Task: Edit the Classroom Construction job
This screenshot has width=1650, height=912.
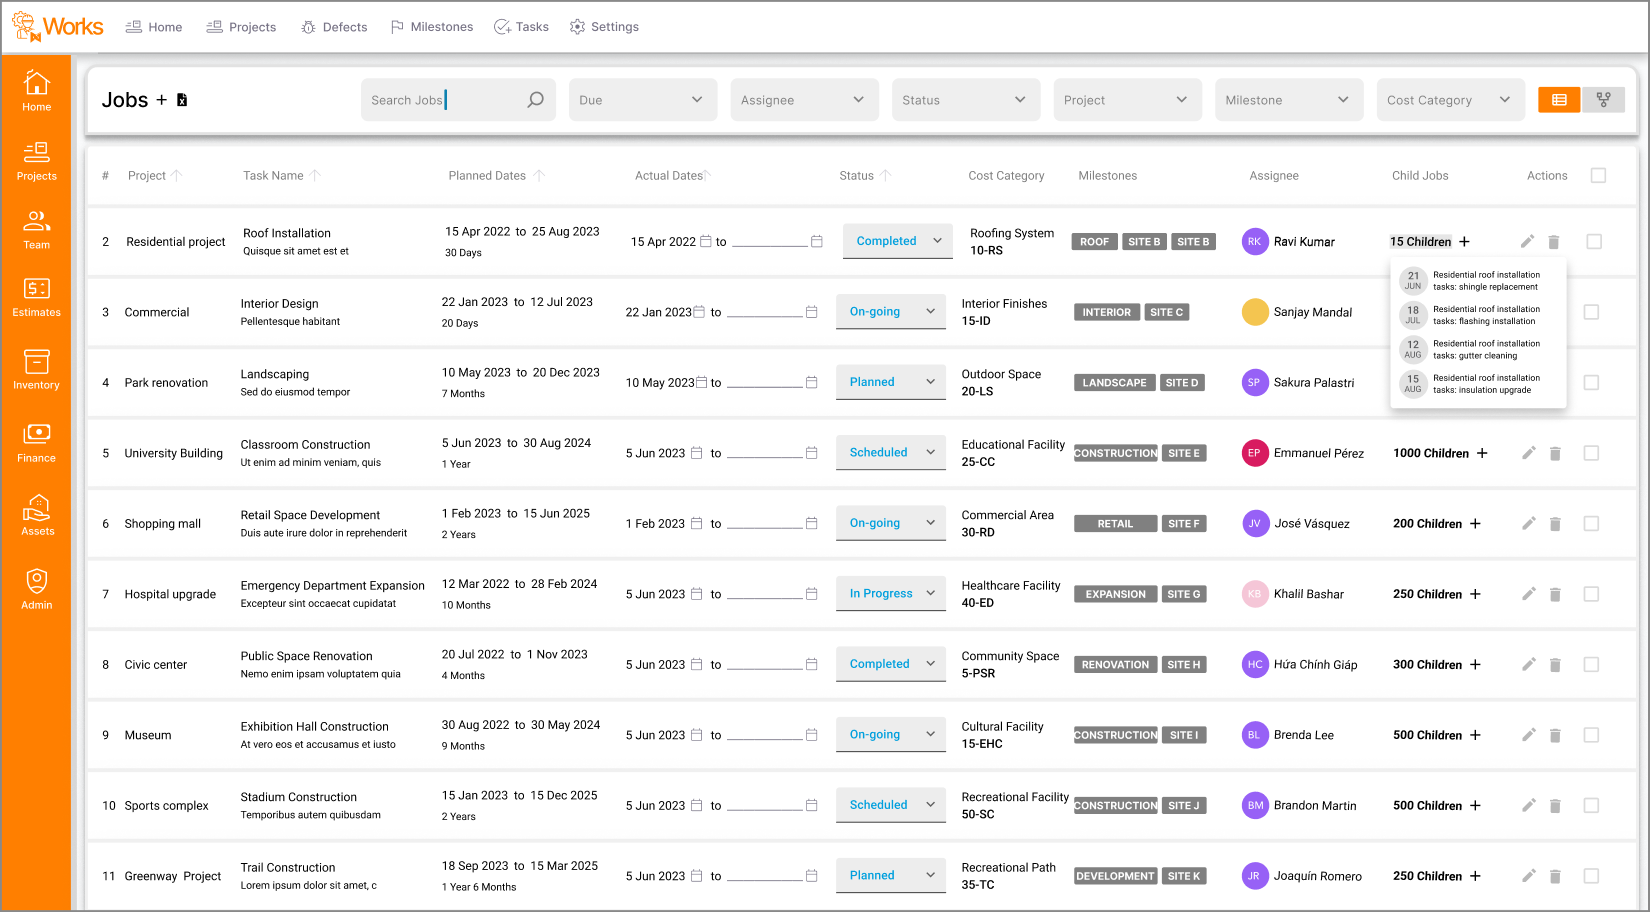Action: (1528, 453)
